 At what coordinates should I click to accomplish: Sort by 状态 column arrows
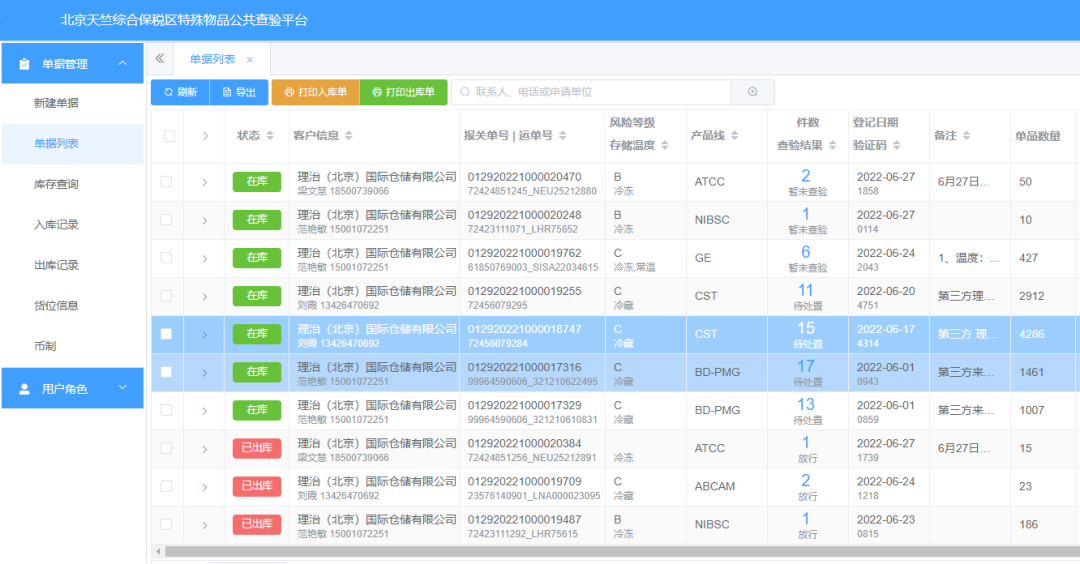pyautogui.click(x=270, y=136)
